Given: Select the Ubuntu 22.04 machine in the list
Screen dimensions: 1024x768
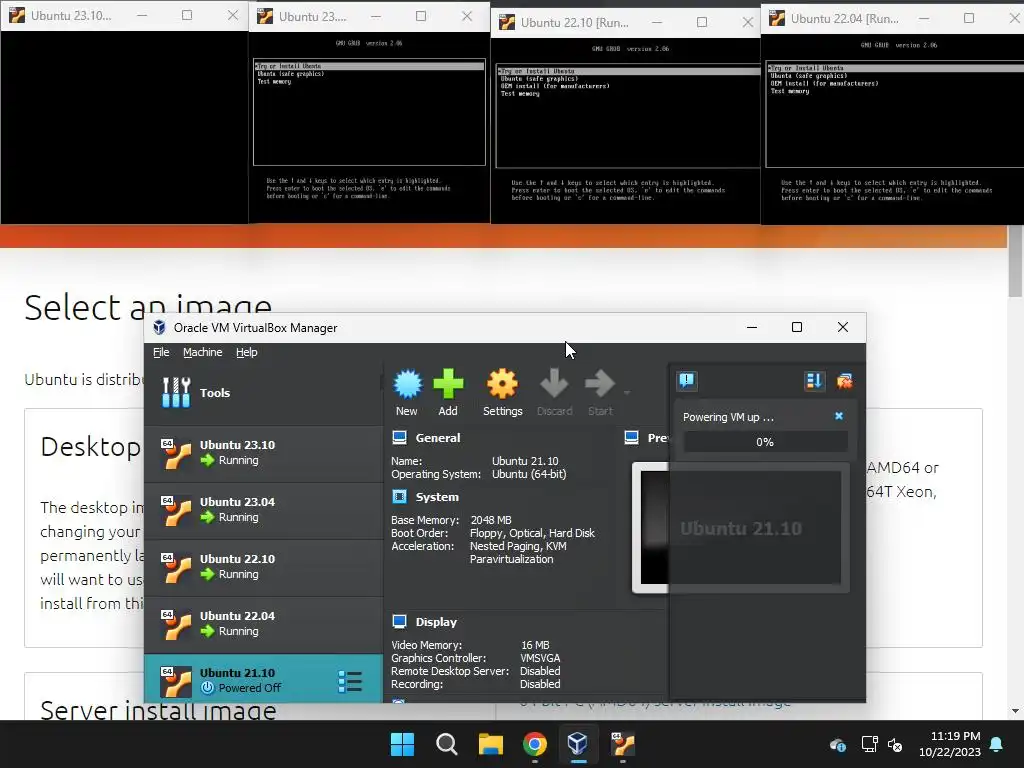Looking at the screenshot, I should point(263,624).
